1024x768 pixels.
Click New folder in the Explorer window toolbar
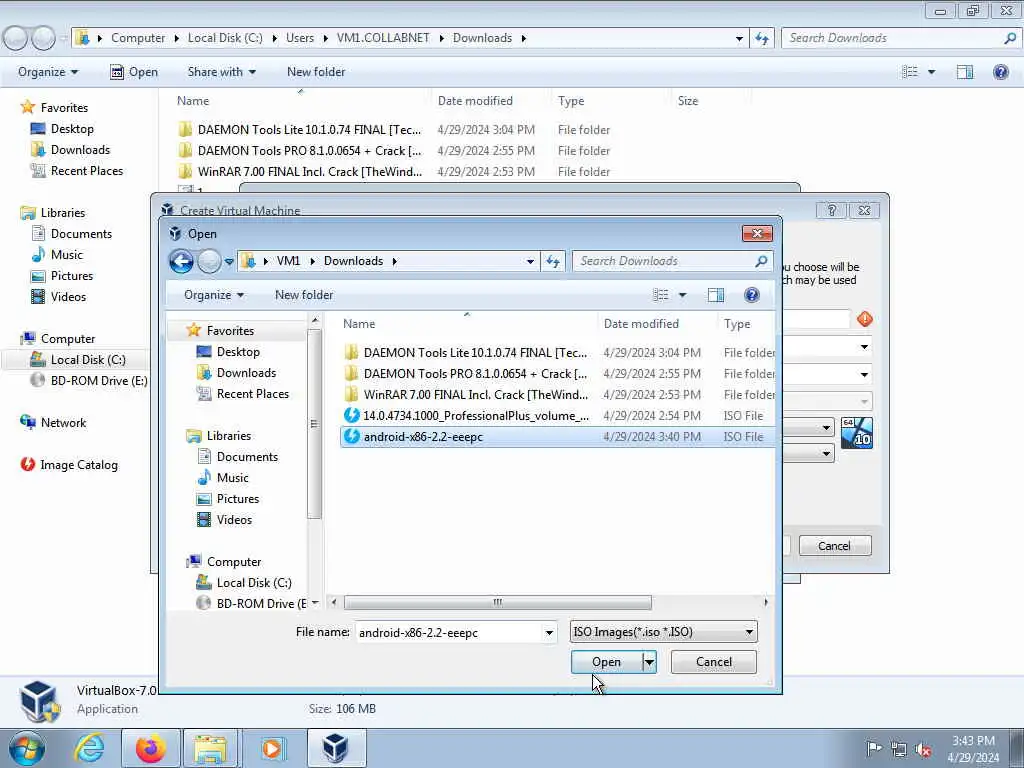coord(316,72)
